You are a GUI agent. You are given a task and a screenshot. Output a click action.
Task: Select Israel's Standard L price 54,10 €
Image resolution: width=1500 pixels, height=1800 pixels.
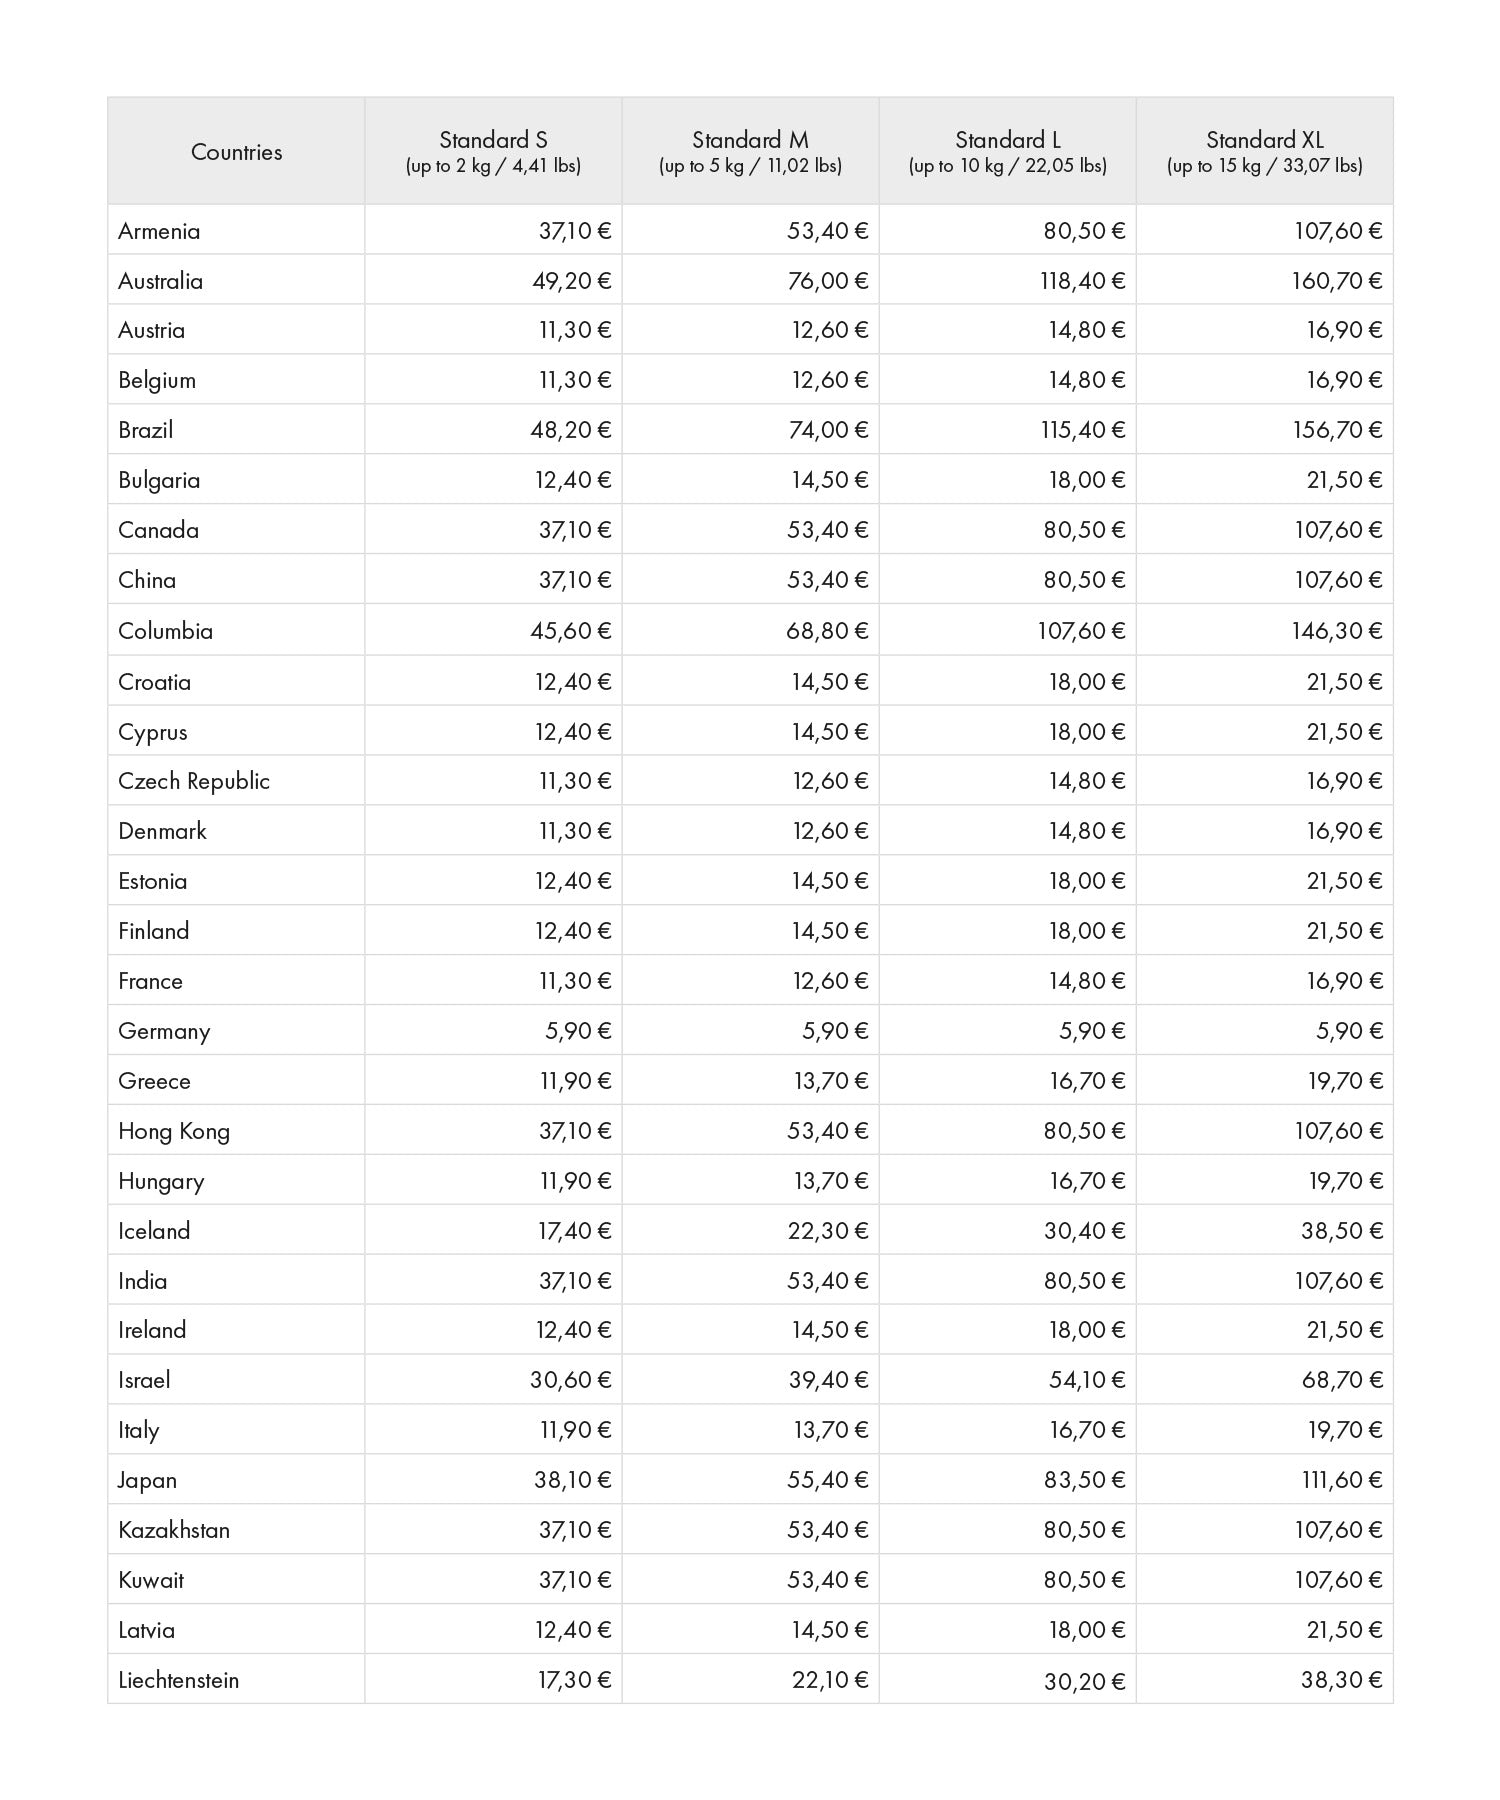click(1087, 1380)
